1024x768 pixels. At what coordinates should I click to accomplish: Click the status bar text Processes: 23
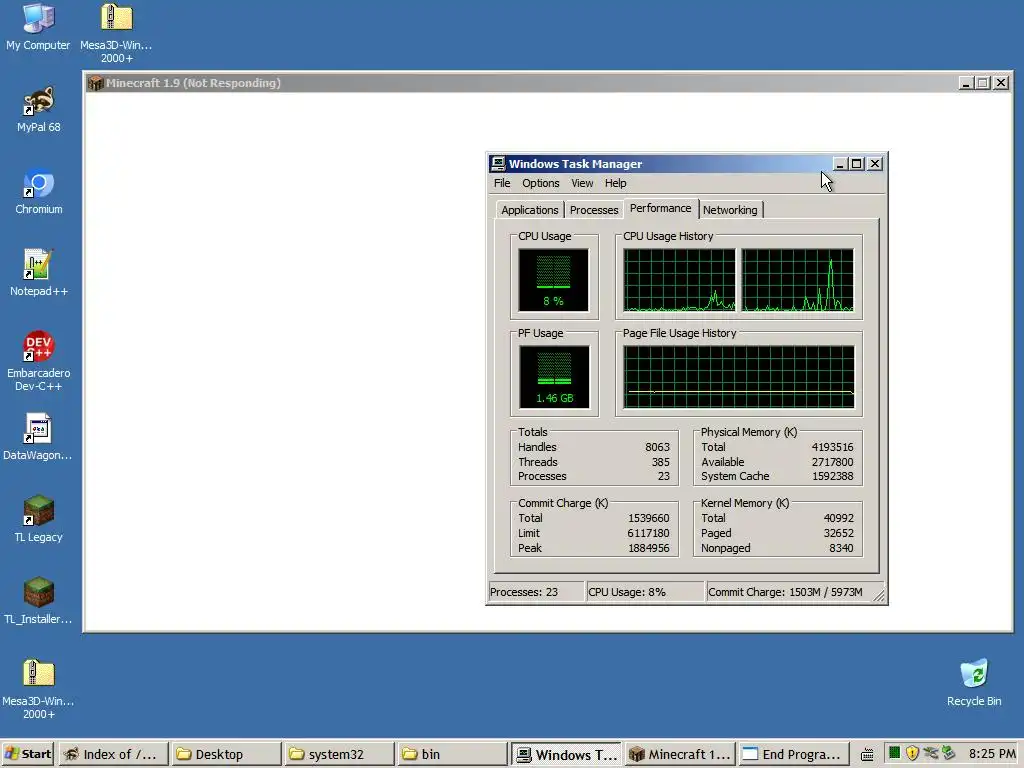point(524,592)
